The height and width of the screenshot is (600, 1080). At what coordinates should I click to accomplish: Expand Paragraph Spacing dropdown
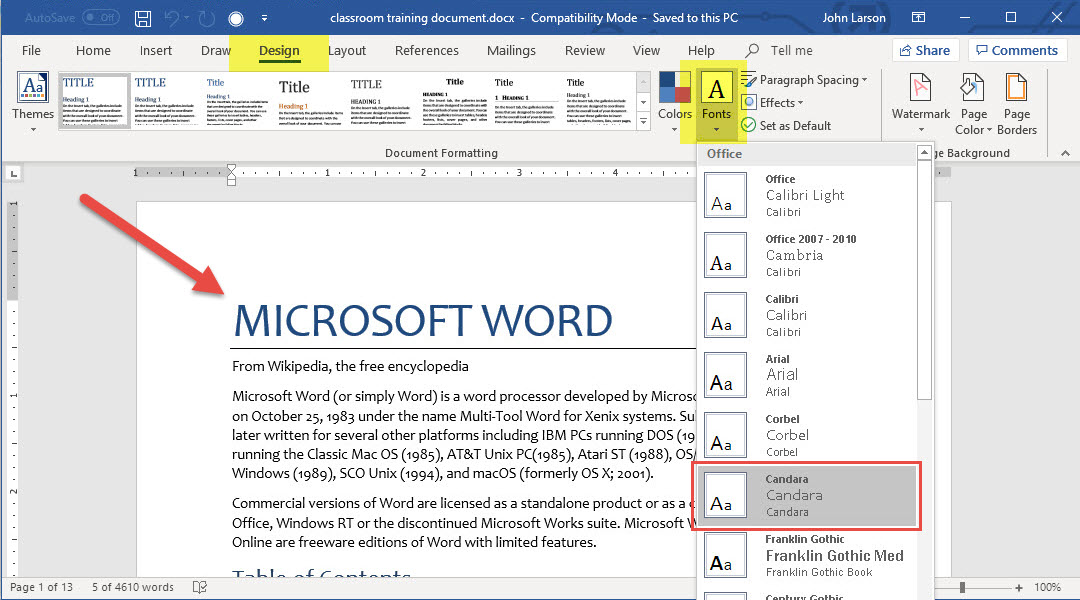(x=864, y=80)
